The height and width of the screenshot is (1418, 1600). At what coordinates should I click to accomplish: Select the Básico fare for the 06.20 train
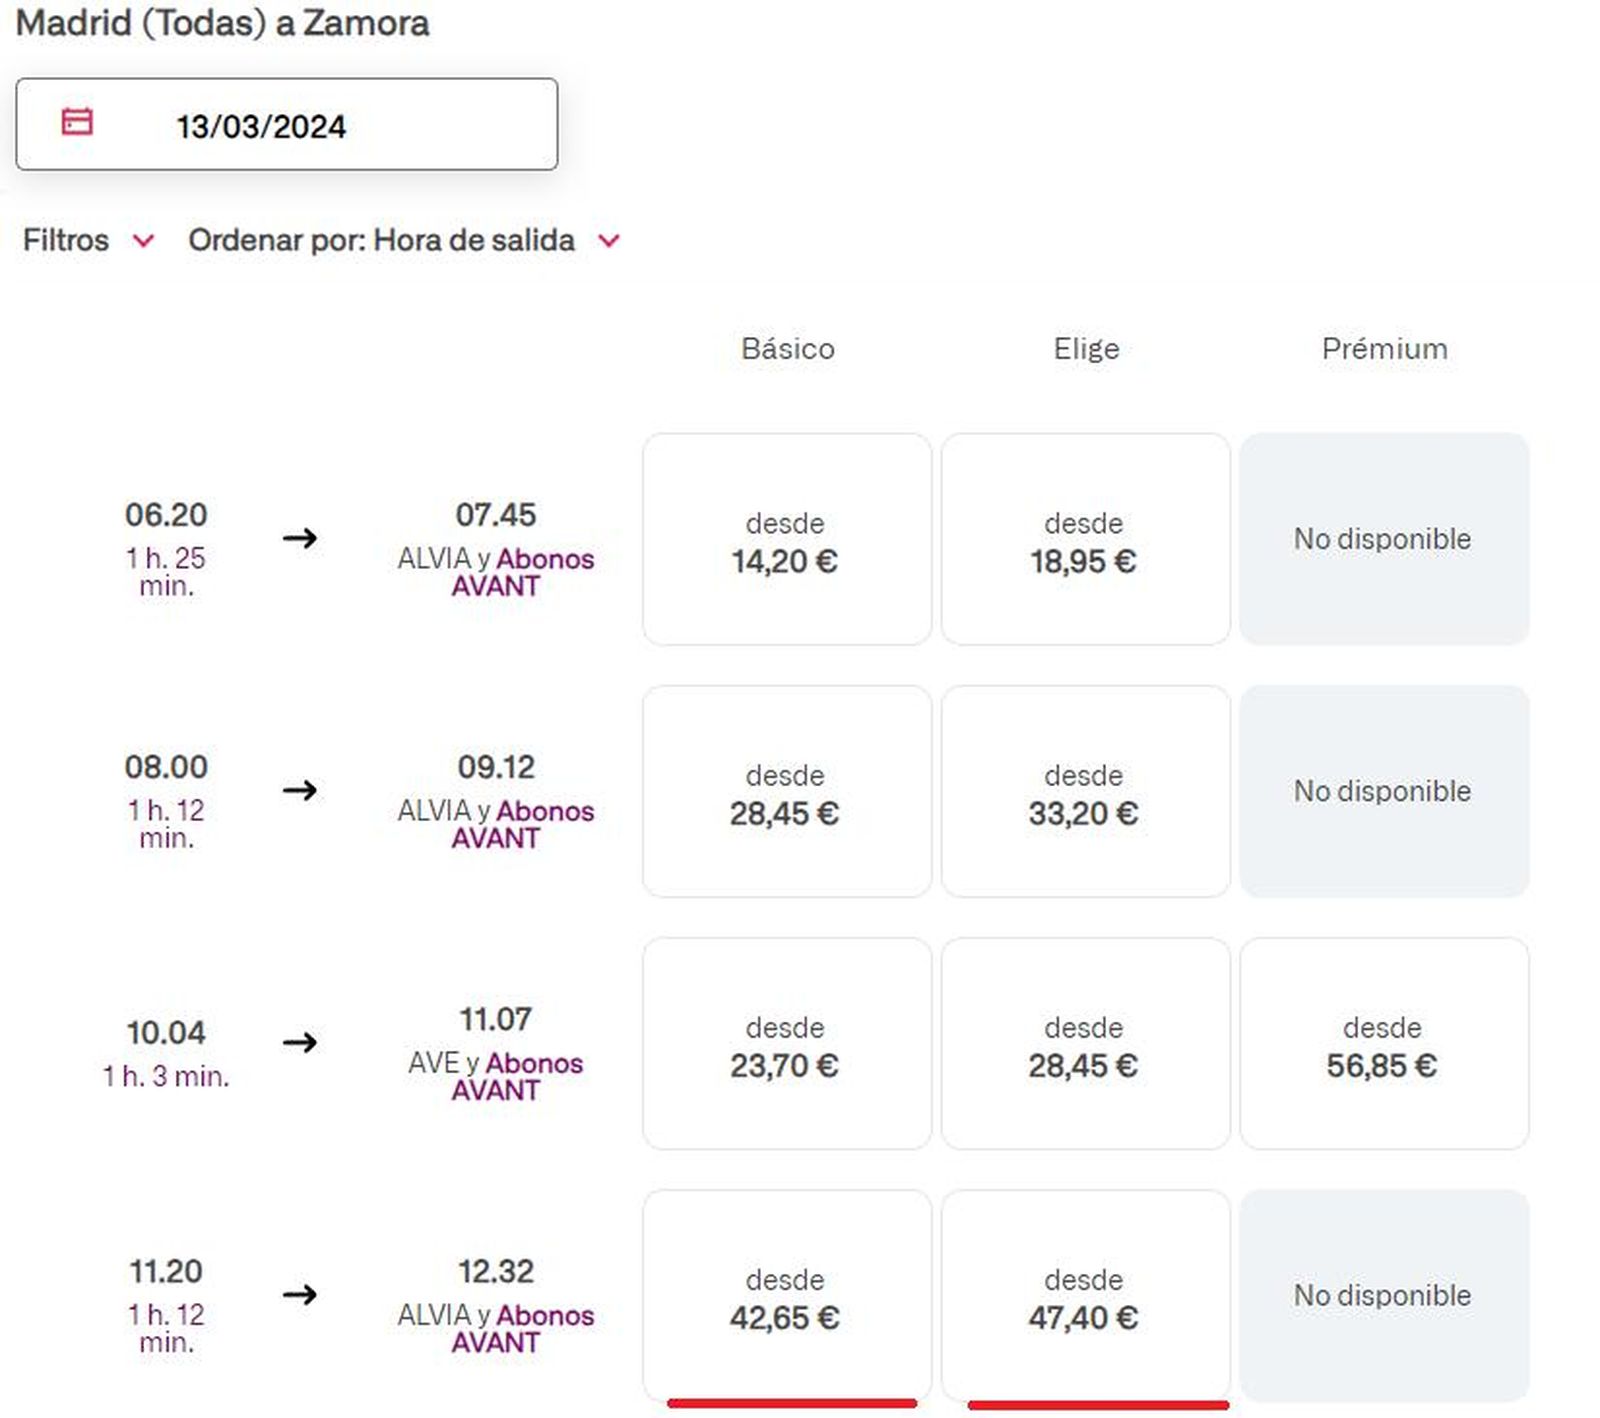(786, 540)
